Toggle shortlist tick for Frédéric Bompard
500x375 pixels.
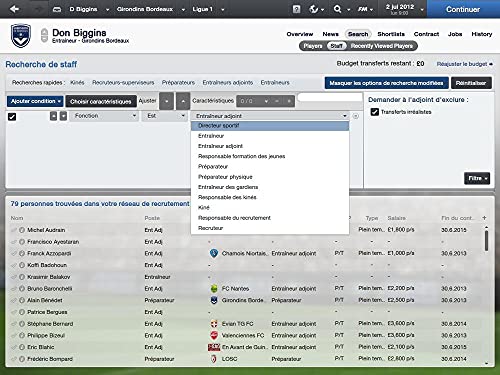[14, 359]
